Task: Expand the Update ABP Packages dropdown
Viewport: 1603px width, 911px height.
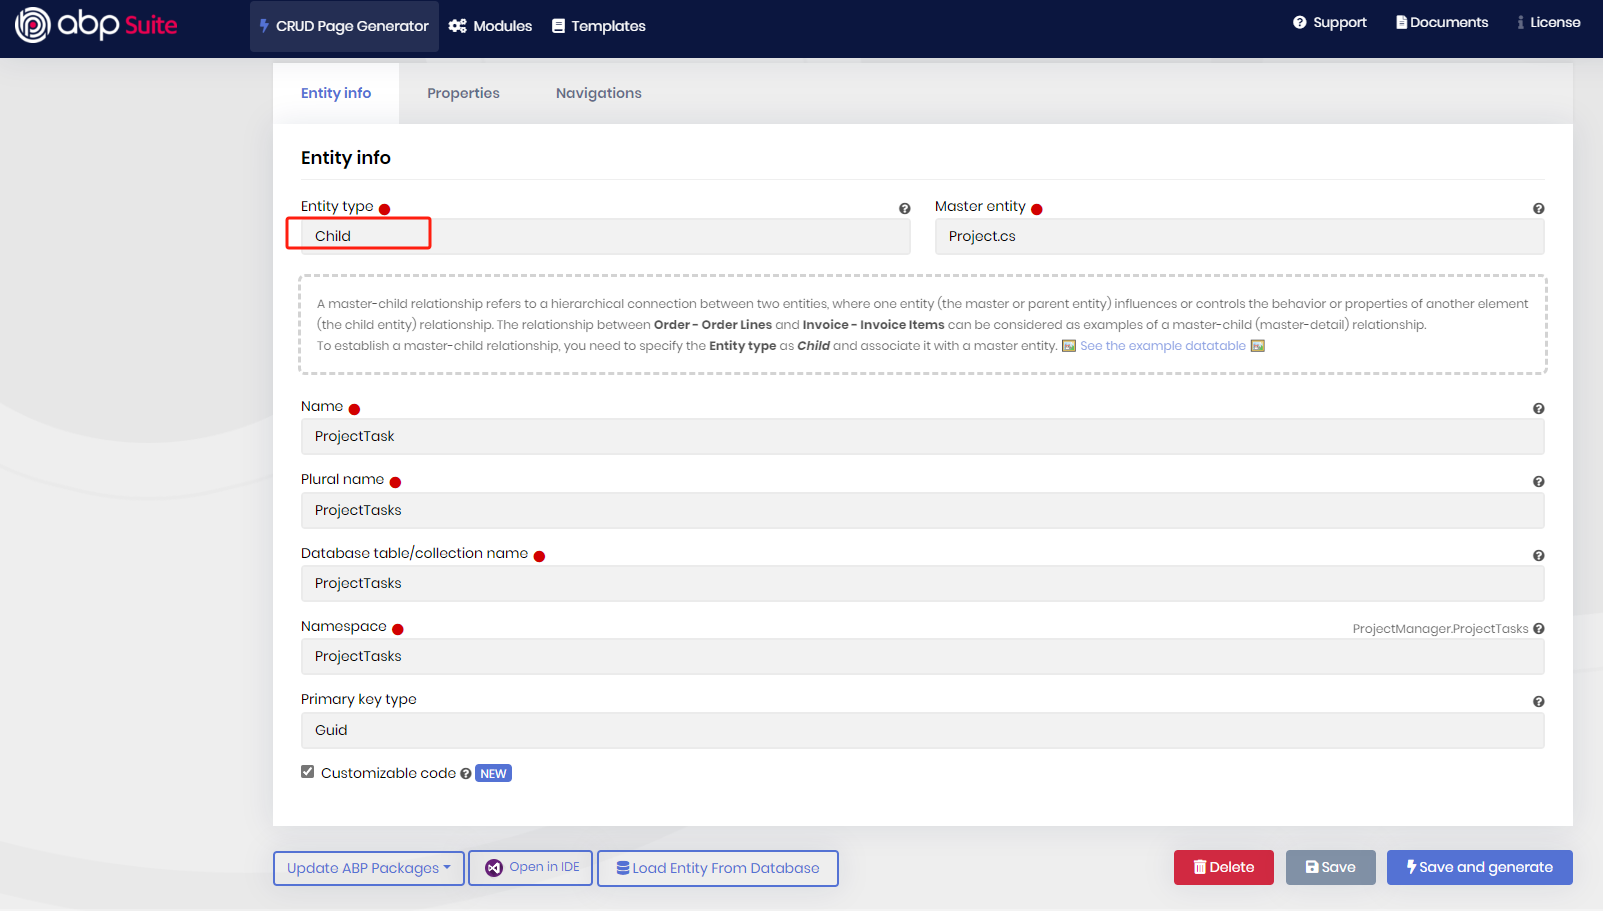Action: point(368,868)
